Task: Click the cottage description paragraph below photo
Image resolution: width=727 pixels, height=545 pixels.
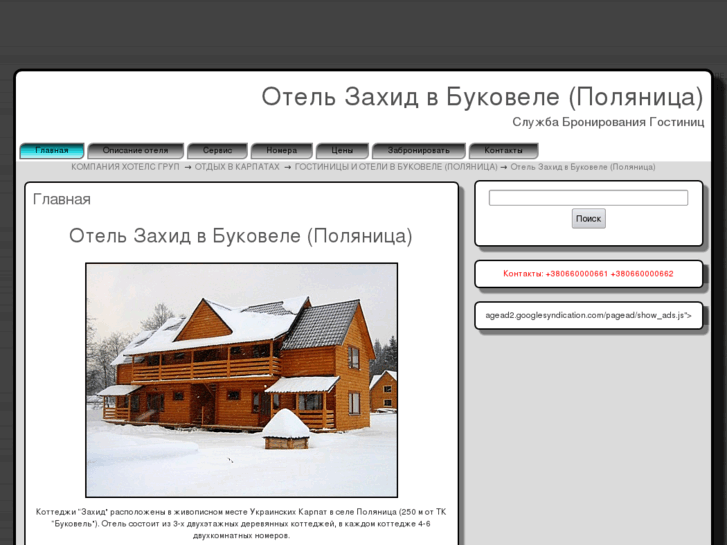Action: (240, 523)
